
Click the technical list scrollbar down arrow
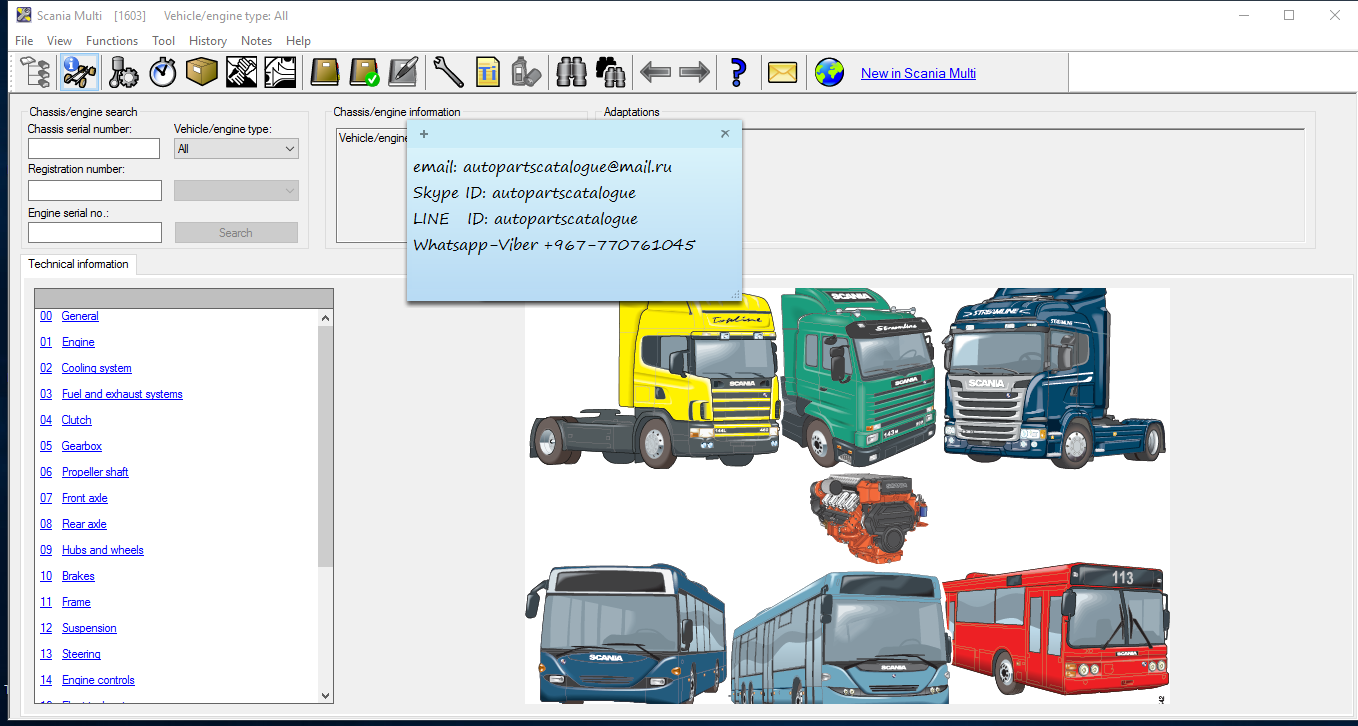pos(326,695)
